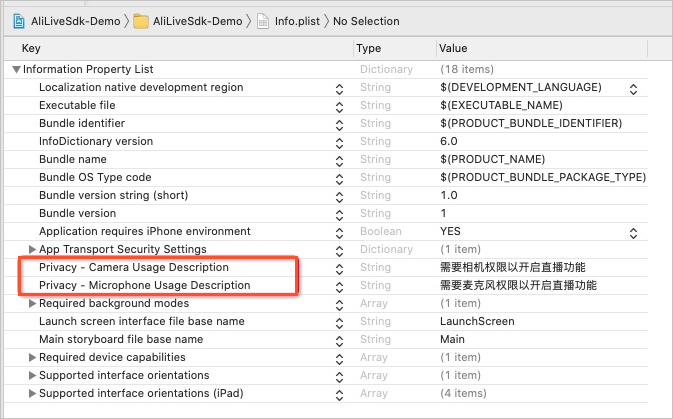The image size is (673, 419).
Task: Click the microphone permission description value
Action: [x=518, y=285]
